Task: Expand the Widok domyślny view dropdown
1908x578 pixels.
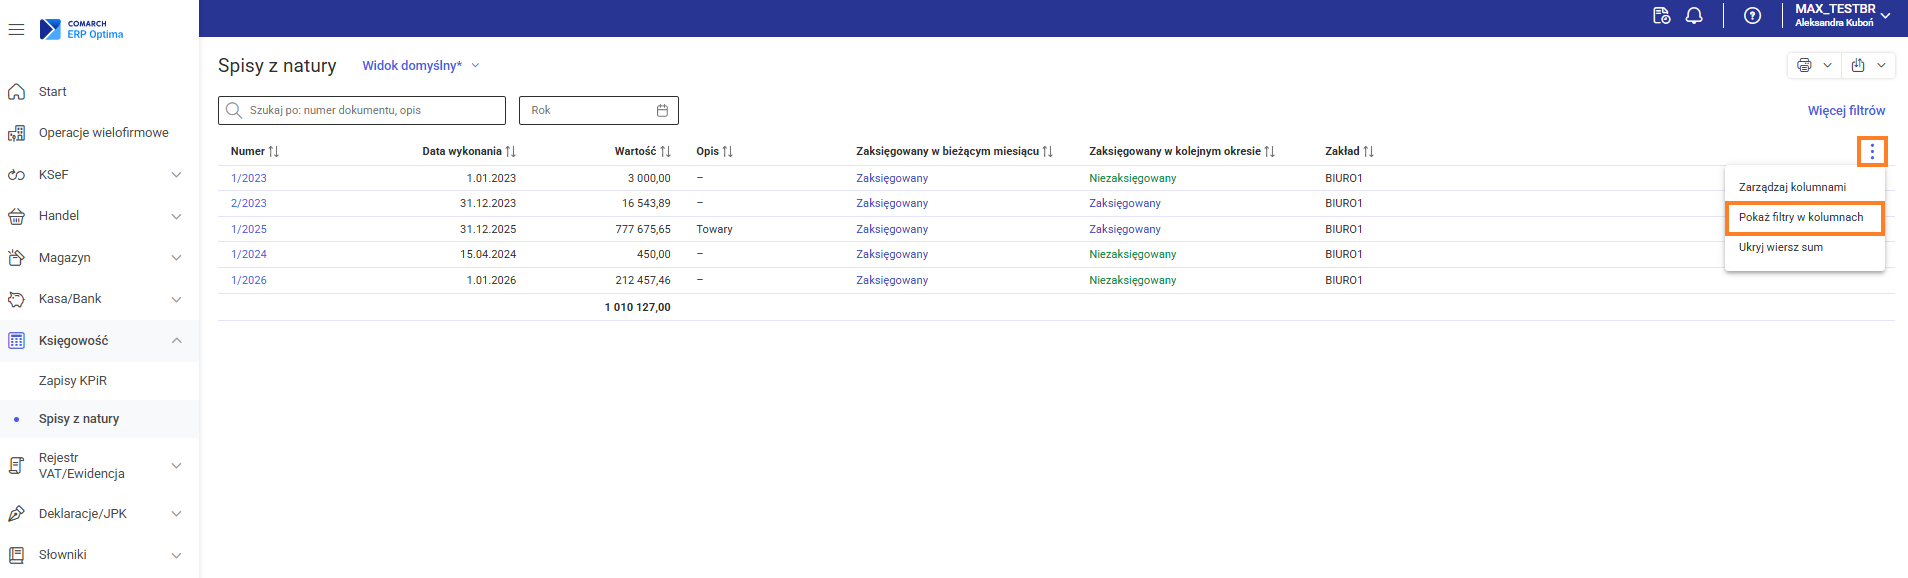Action: click(x=420, y=66)
